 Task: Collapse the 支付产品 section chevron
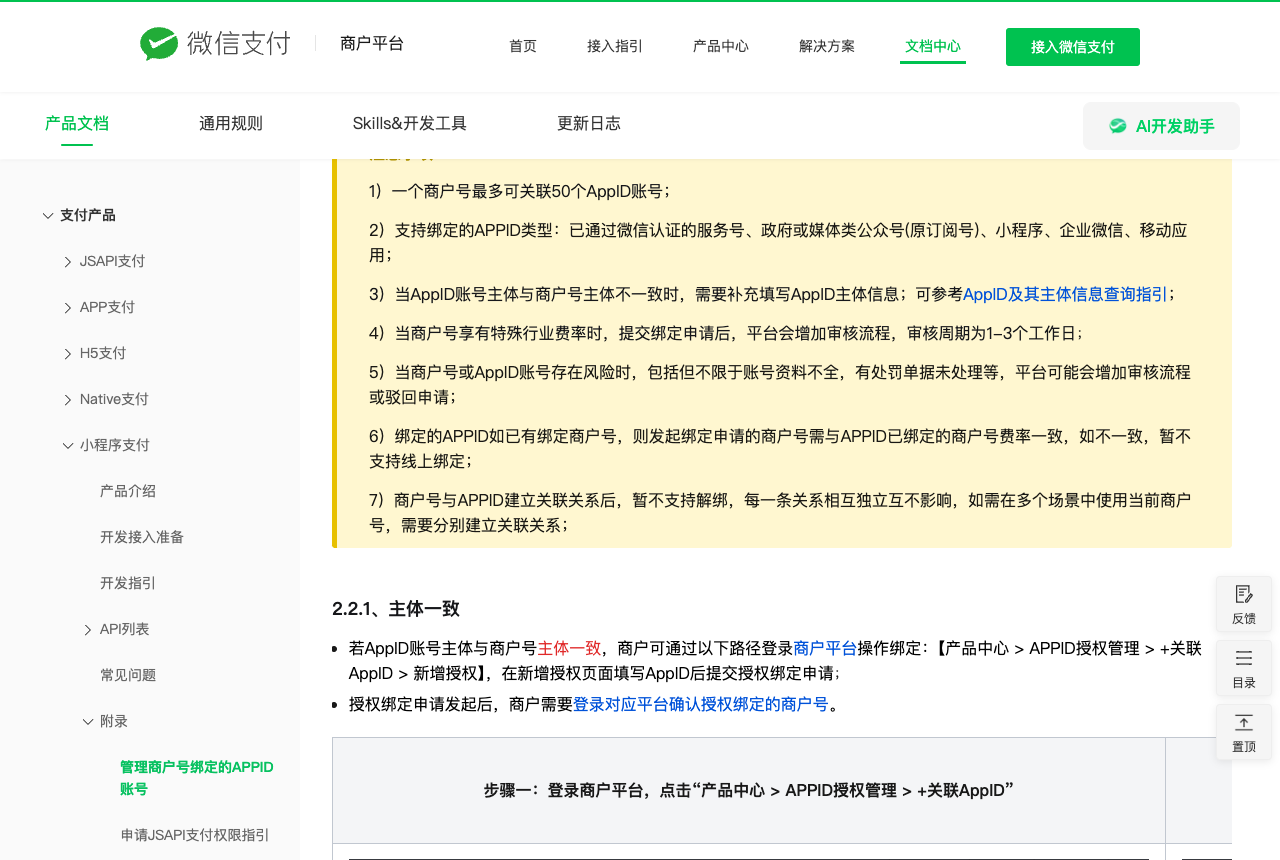(48, 215)
